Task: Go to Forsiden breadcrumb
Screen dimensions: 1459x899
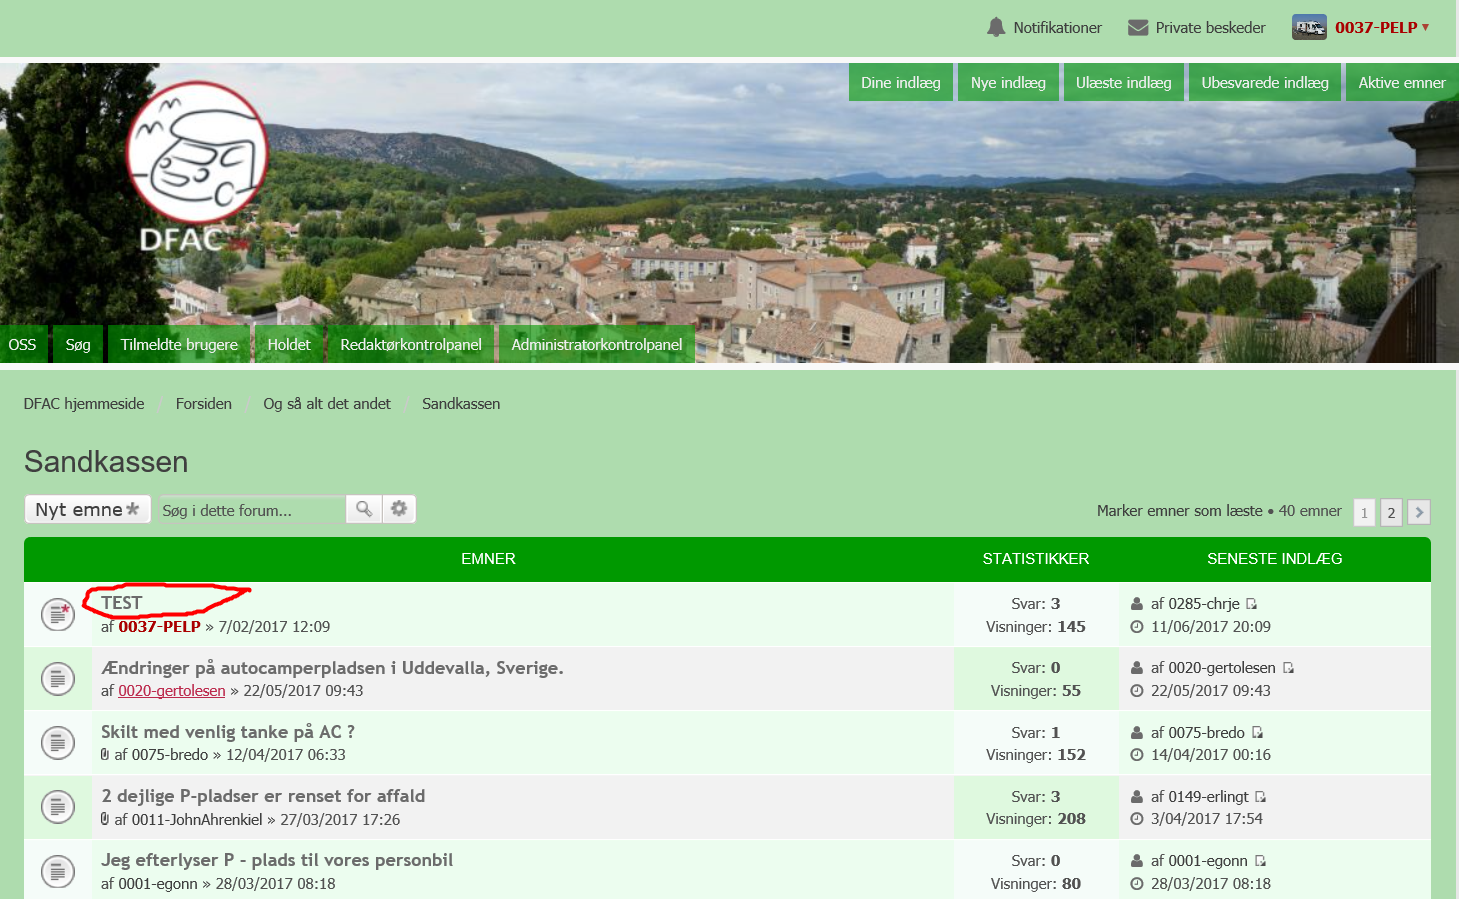Action: 204,404
